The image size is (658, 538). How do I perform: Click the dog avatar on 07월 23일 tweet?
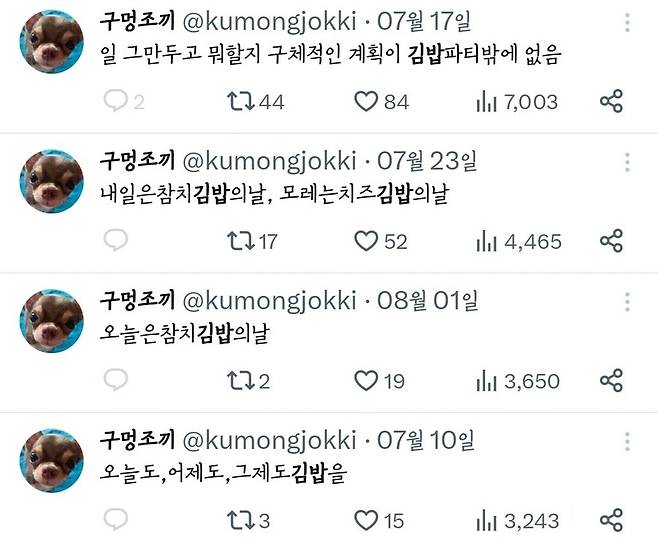52,181
